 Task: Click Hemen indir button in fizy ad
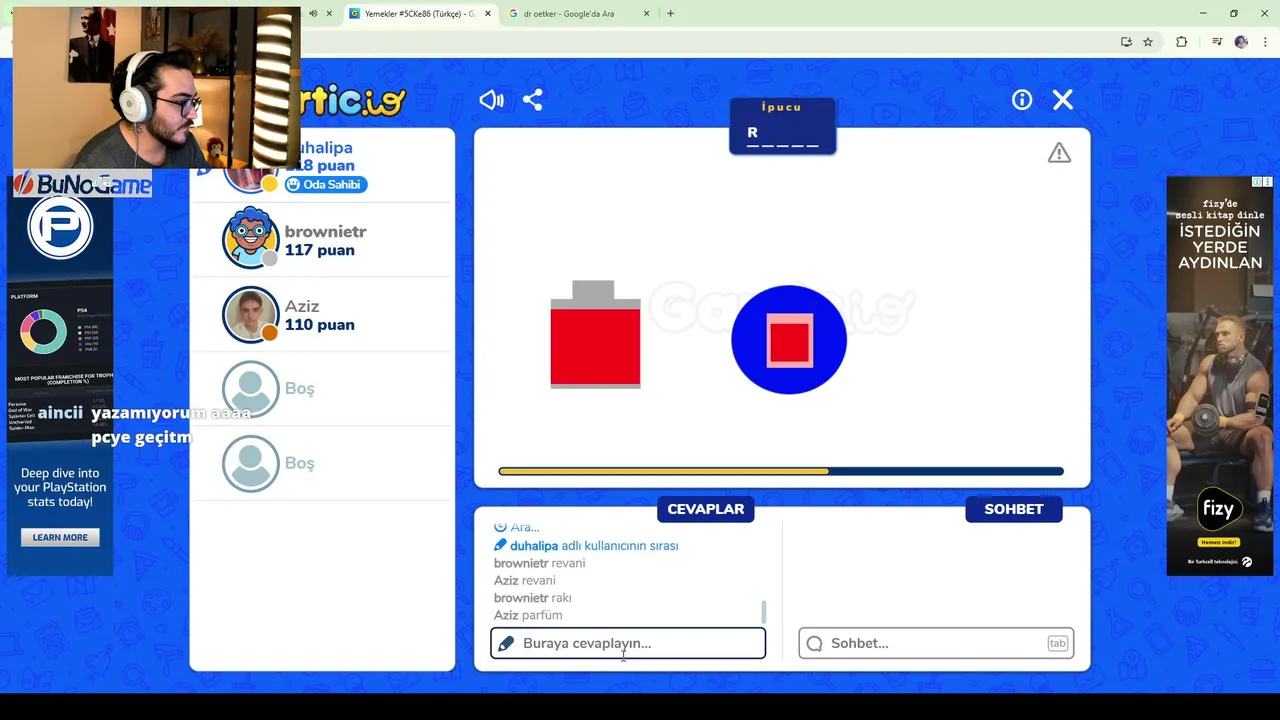coord(1219,542)
